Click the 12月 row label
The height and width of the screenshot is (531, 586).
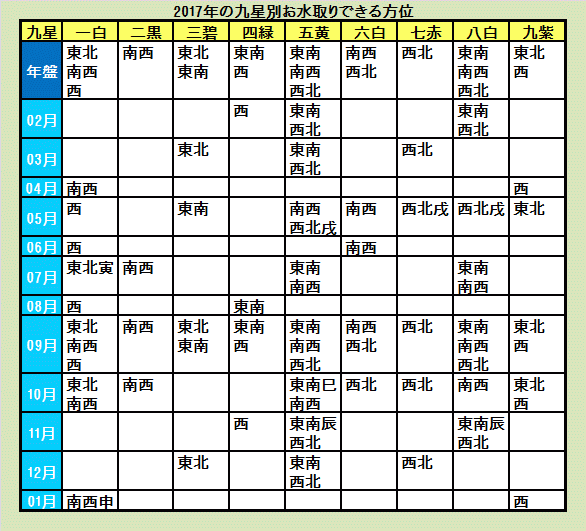click(41, 471)
